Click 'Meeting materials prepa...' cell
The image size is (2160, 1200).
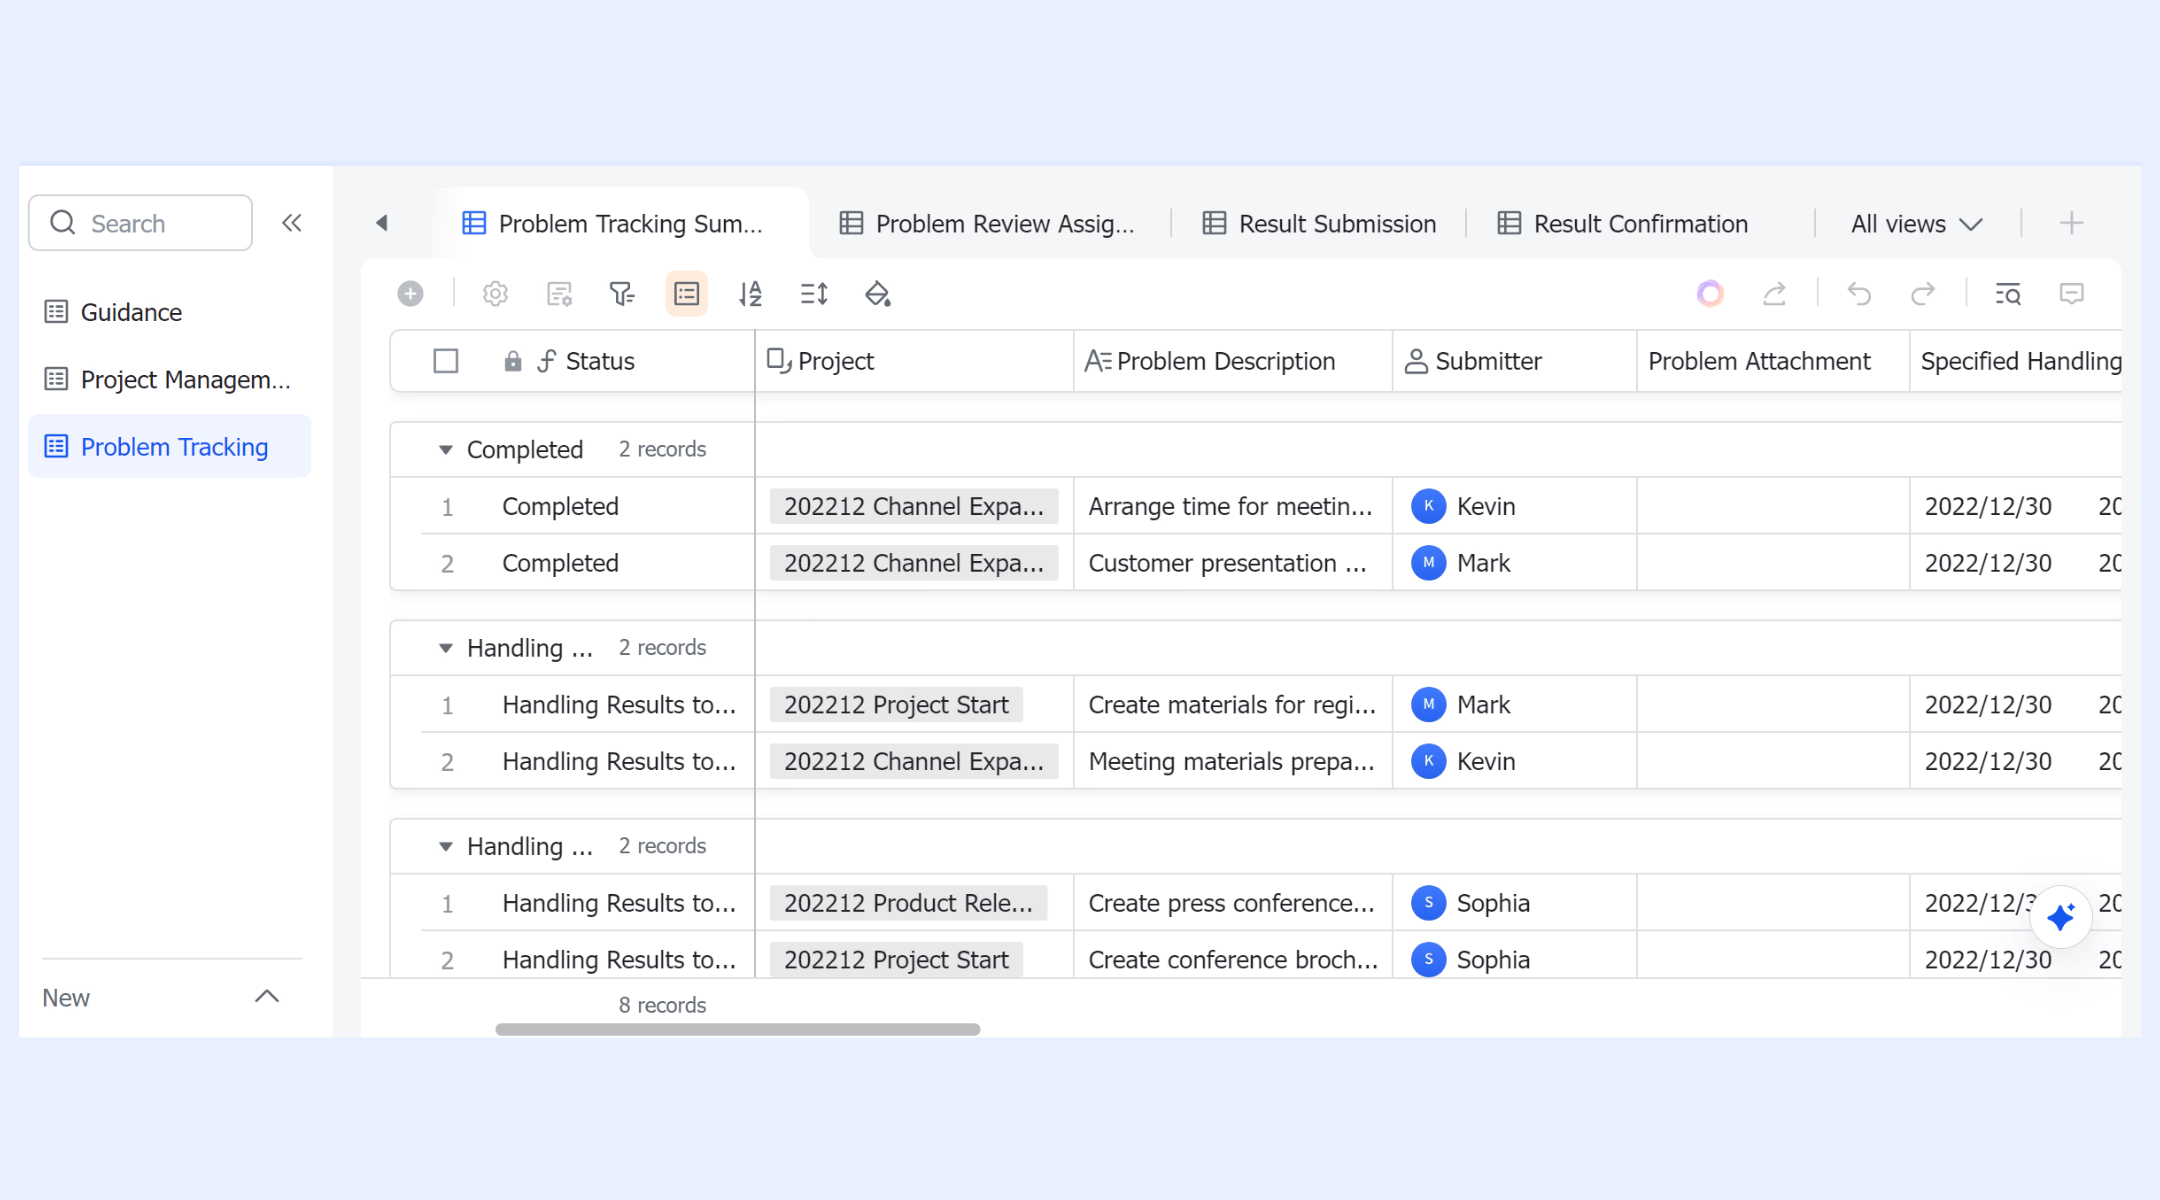pyautogui.click(x=1233, y=761)
